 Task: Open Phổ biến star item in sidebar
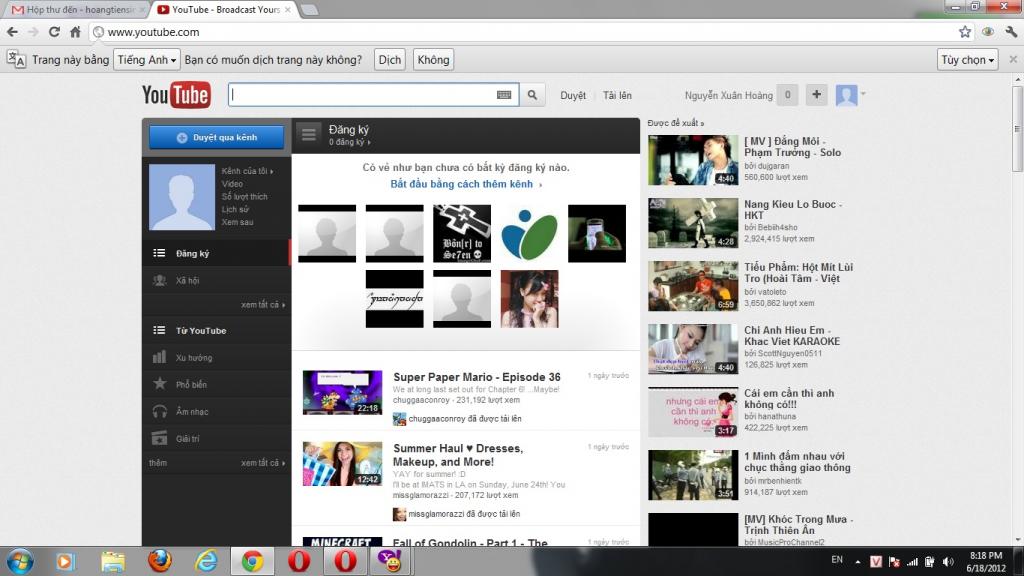tap(191, 384)
